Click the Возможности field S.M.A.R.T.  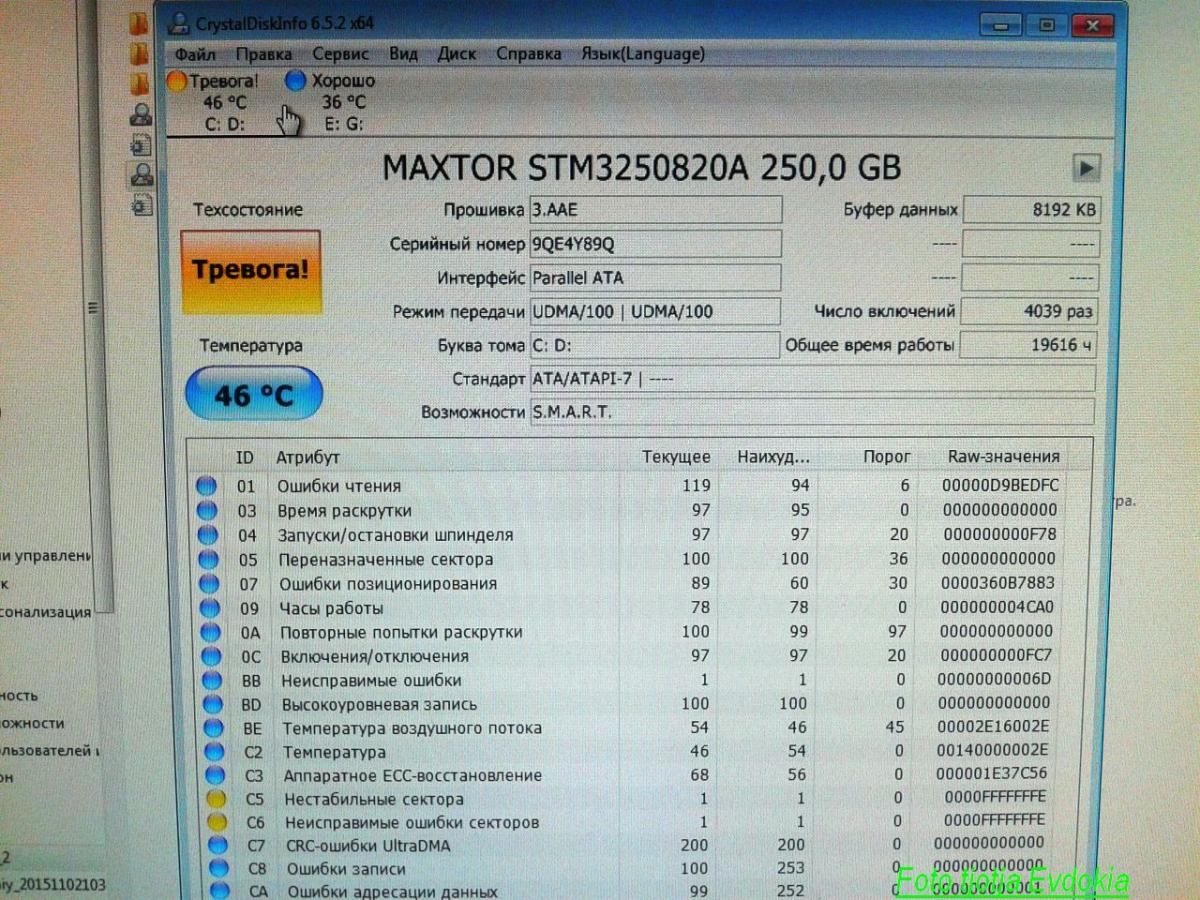coord(812,412)
